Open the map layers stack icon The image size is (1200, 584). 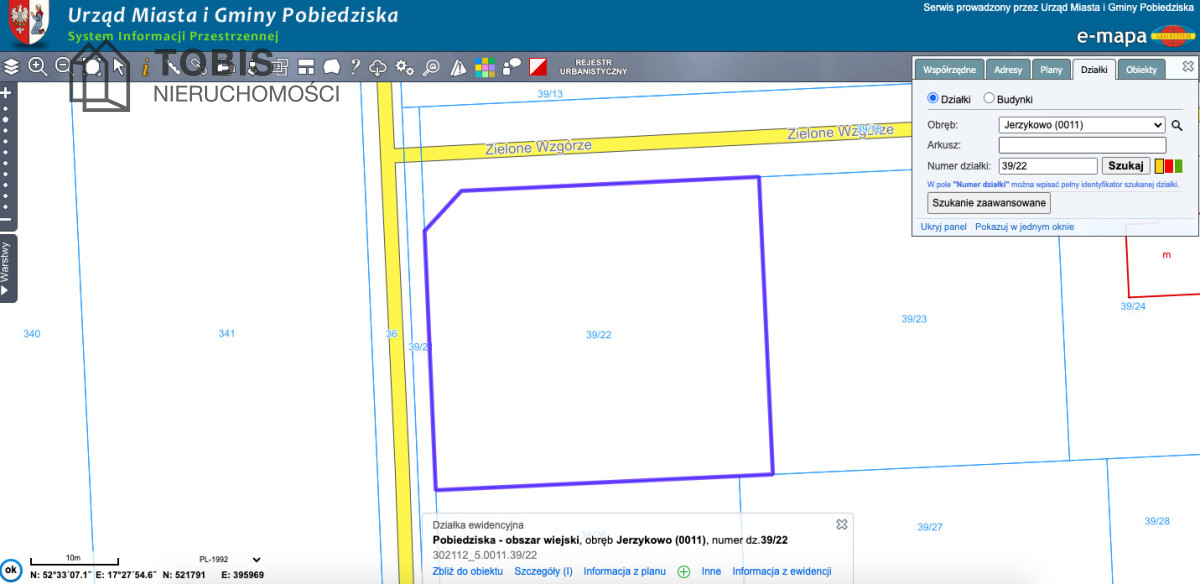(11, 67)
